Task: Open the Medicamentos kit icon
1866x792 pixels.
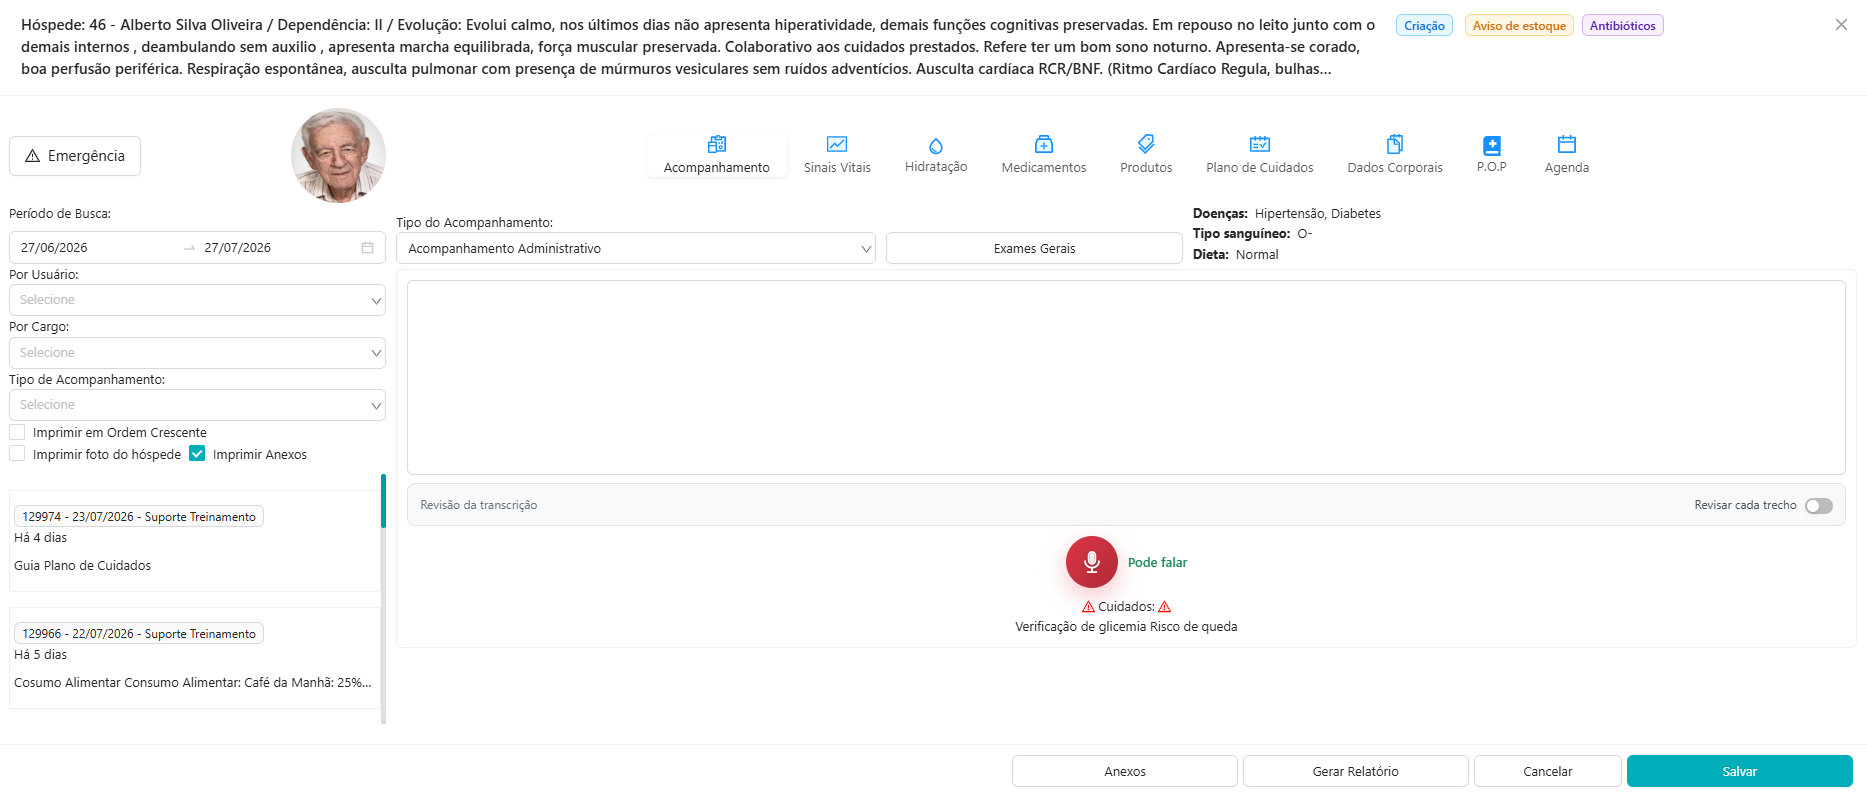Action: click(1043, 144)
